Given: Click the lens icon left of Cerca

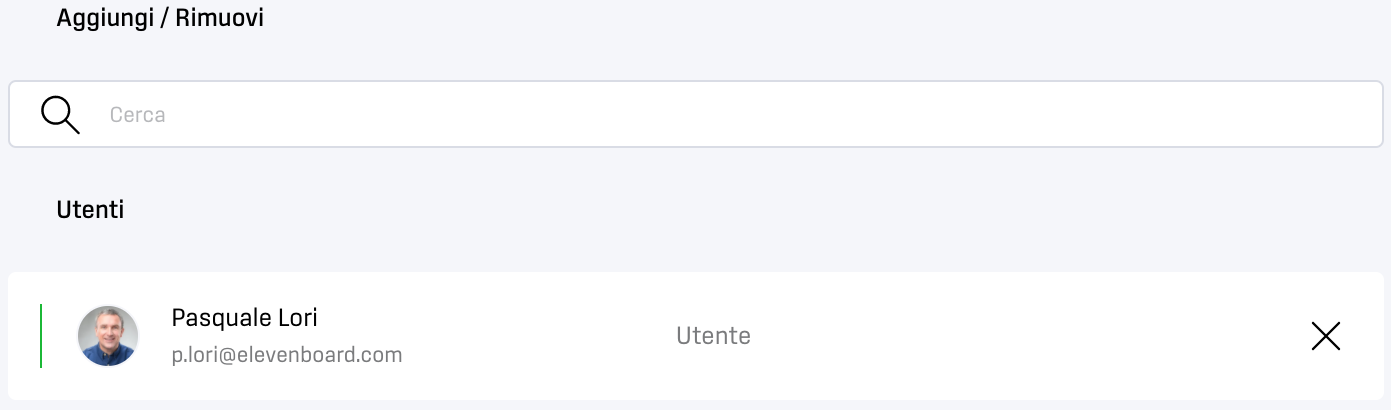Looking at the screenshot, I should click(x=60, y=115).
